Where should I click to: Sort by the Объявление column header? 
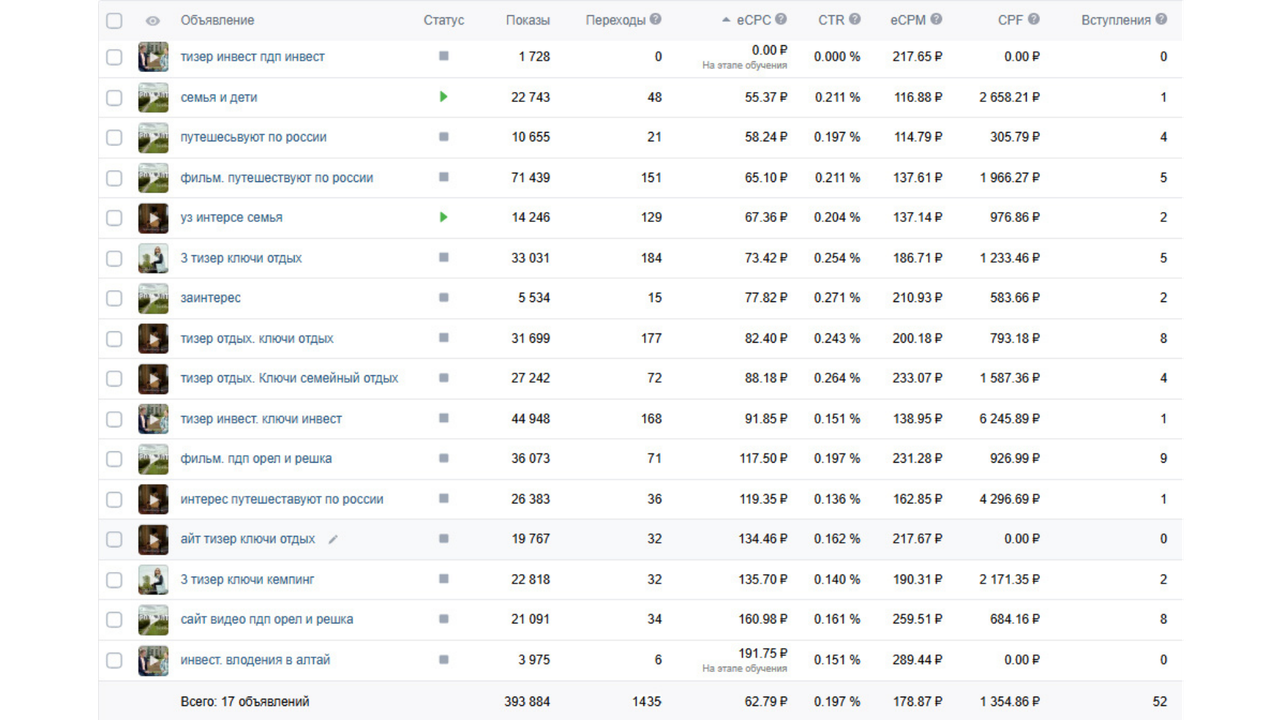[217, 20]
